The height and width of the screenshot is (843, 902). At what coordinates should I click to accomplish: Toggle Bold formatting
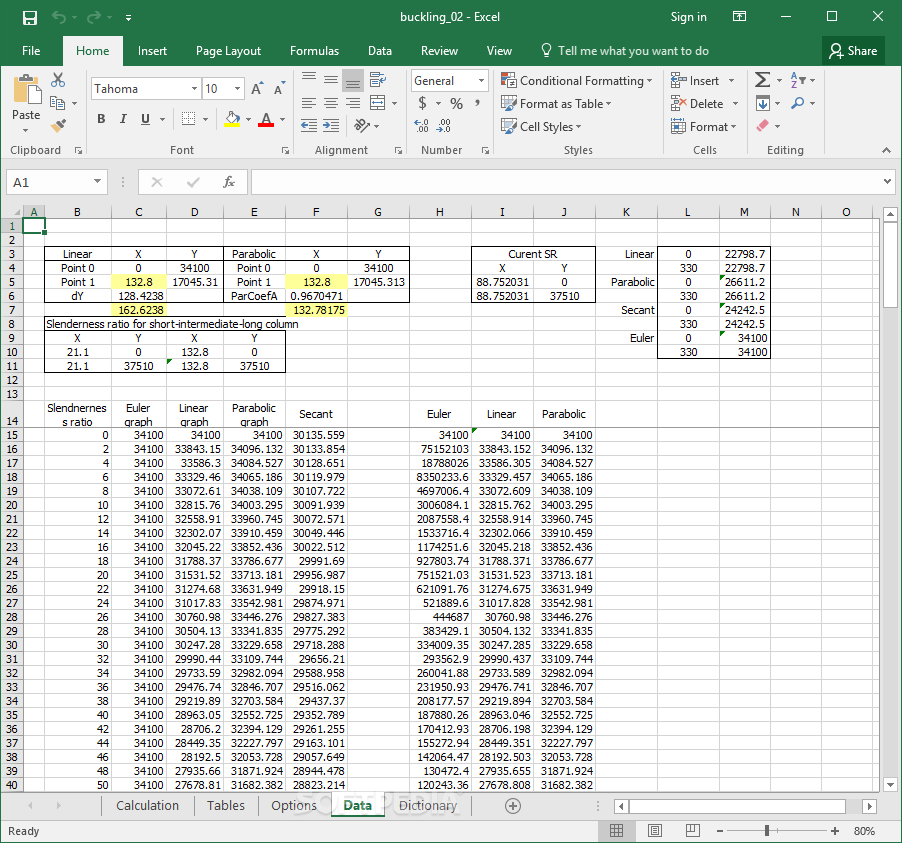[101, 119]
